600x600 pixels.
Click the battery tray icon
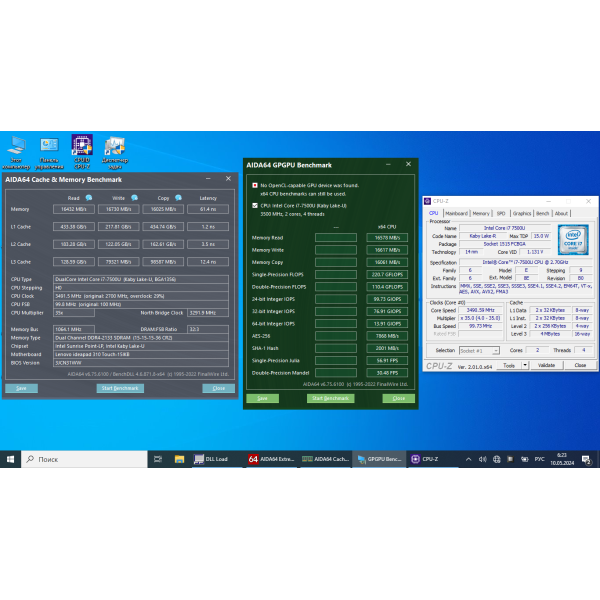(x=525, y=459)
